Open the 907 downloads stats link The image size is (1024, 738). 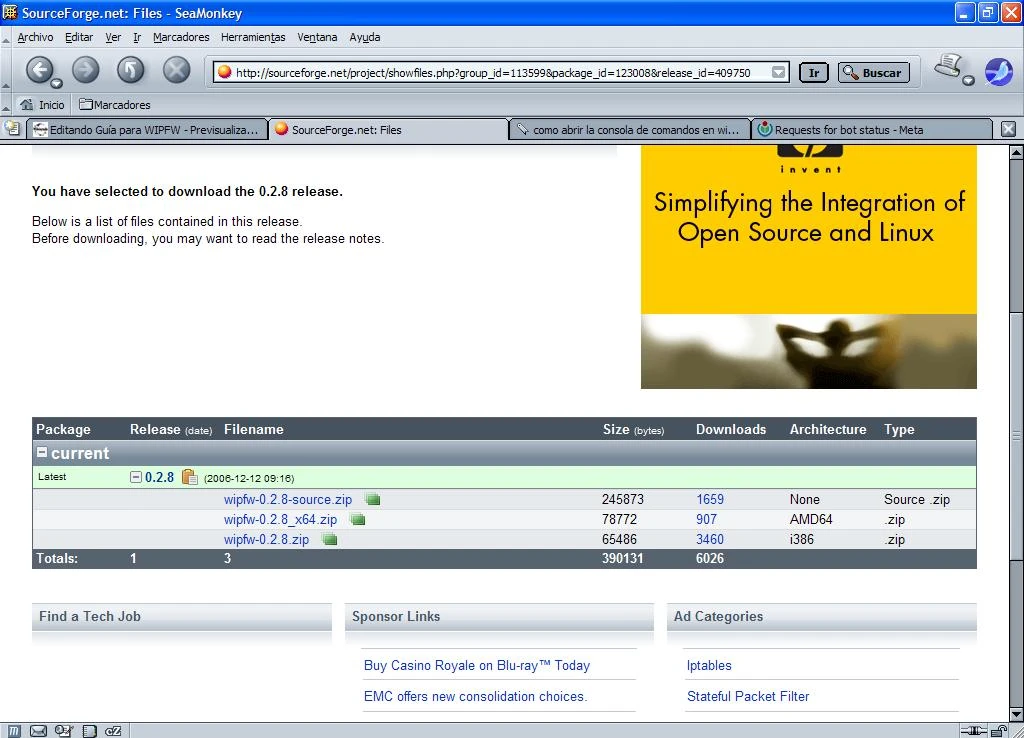(x=706, y=519)
